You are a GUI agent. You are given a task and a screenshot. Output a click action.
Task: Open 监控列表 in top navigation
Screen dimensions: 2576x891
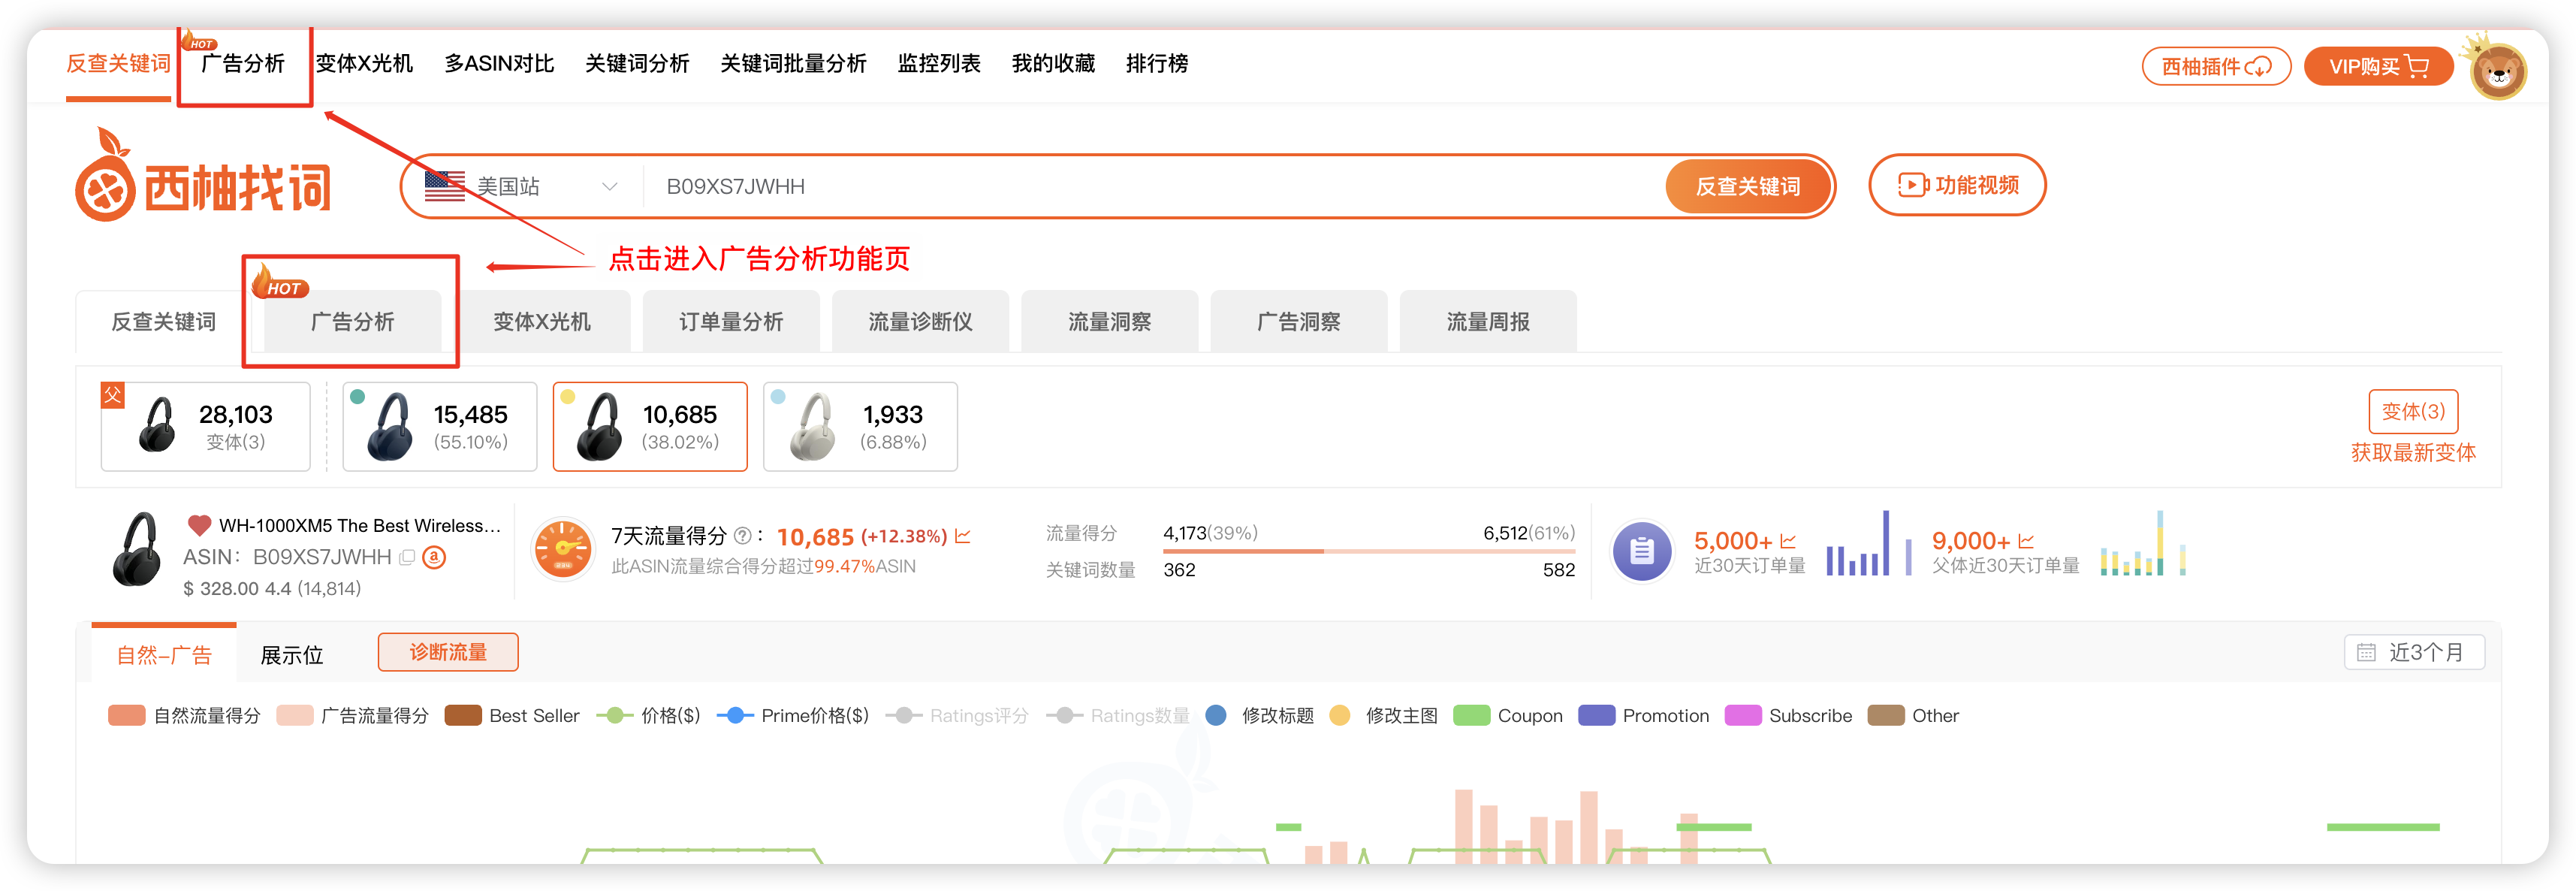[939, 64]
